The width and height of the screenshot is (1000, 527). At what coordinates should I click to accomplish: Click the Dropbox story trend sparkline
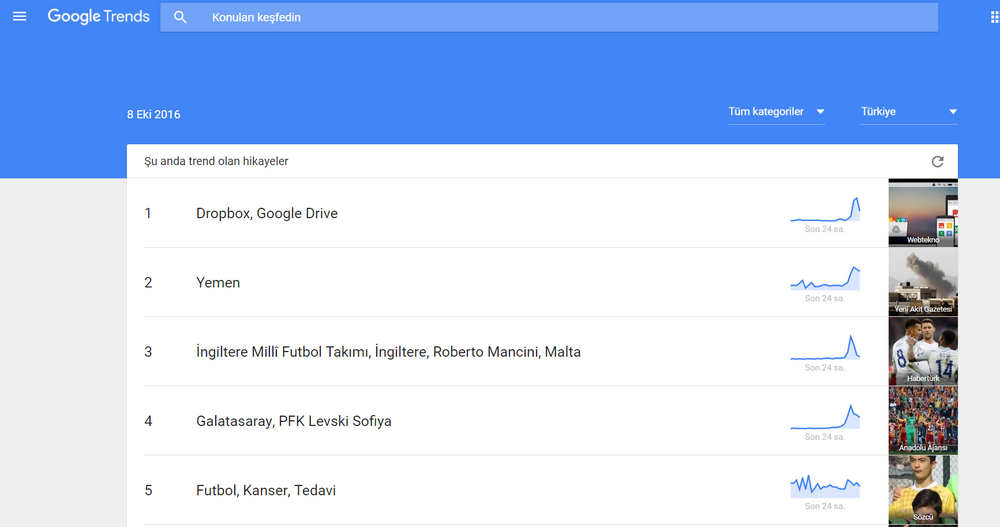(x=825, y=211)
